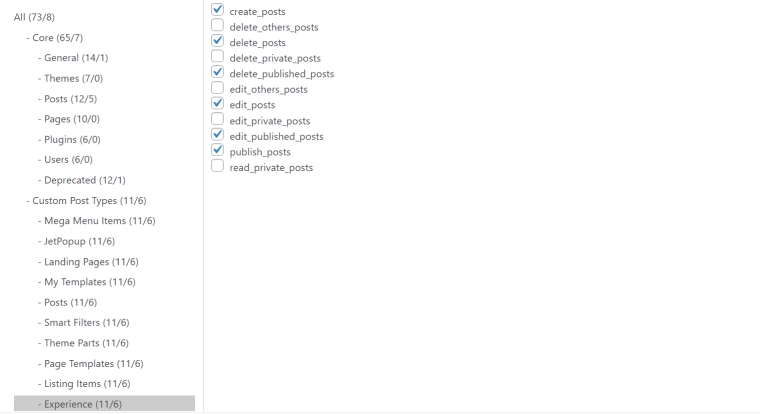The height and width of the screenshot is (414, 760).
Task: Click the delete_published_posts label text
Action: (x=282, y=74)
